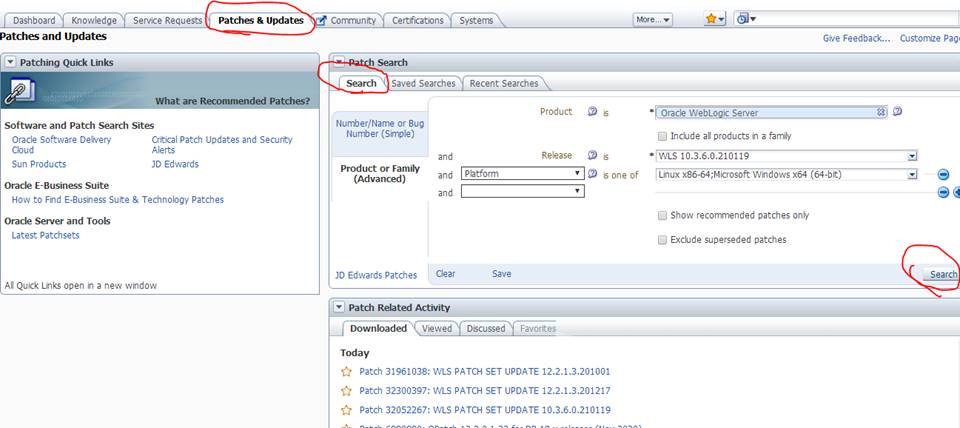Screen dimensions: 960x428
Task: Open the Give Feedback... link
Action: (857, 38)
